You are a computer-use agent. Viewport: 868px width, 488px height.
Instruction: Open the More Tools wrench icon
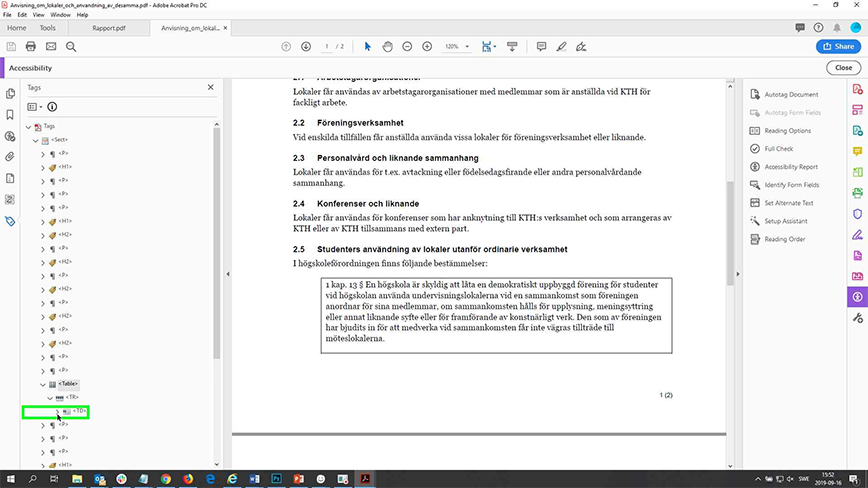[857, 318]
